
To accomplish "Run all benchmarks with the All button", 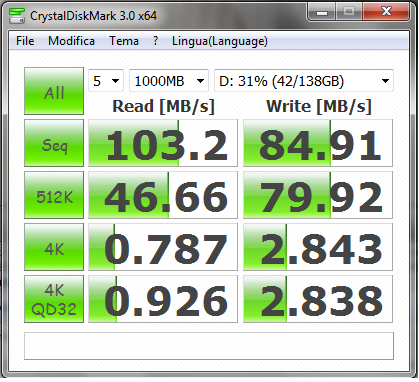I will pos(54,91).
